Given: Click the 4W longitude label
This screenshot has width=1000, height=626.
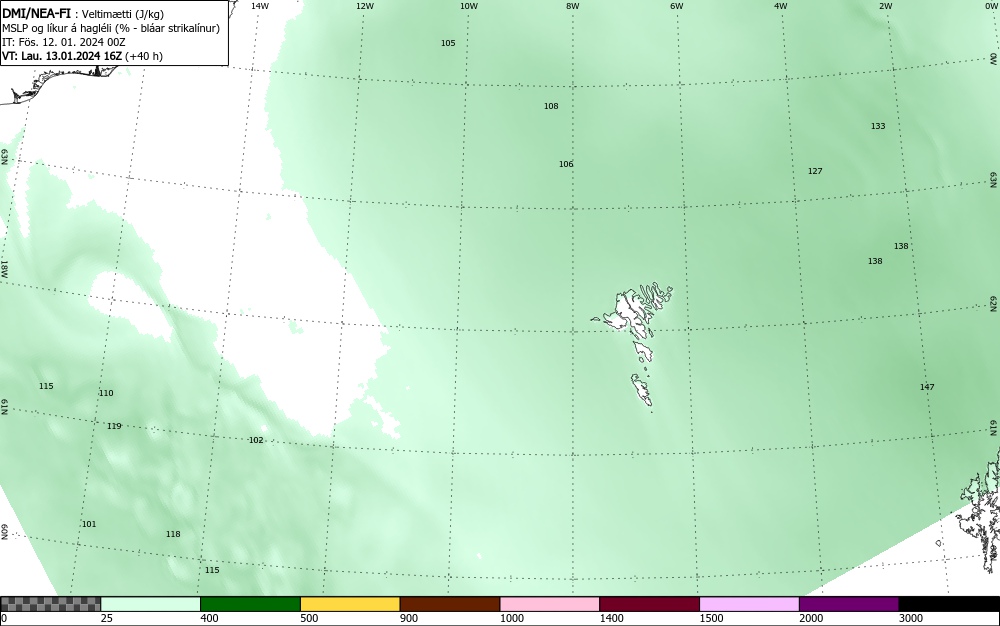Looking at the screenshot, I should click(781, 6).
